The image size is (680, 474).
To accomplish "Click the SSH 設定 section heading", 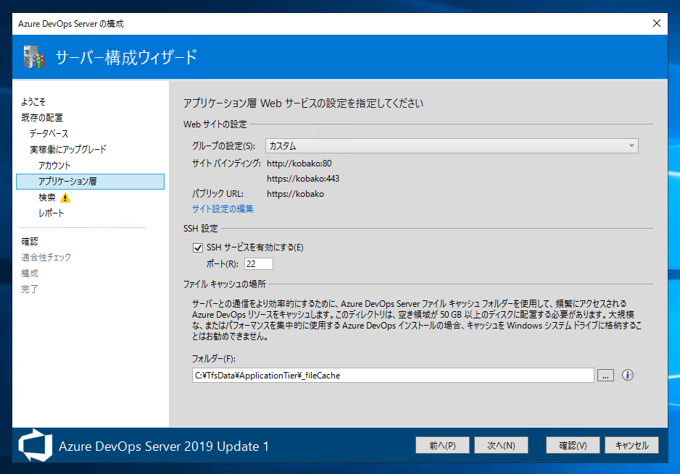I will (x=200, y=229).
